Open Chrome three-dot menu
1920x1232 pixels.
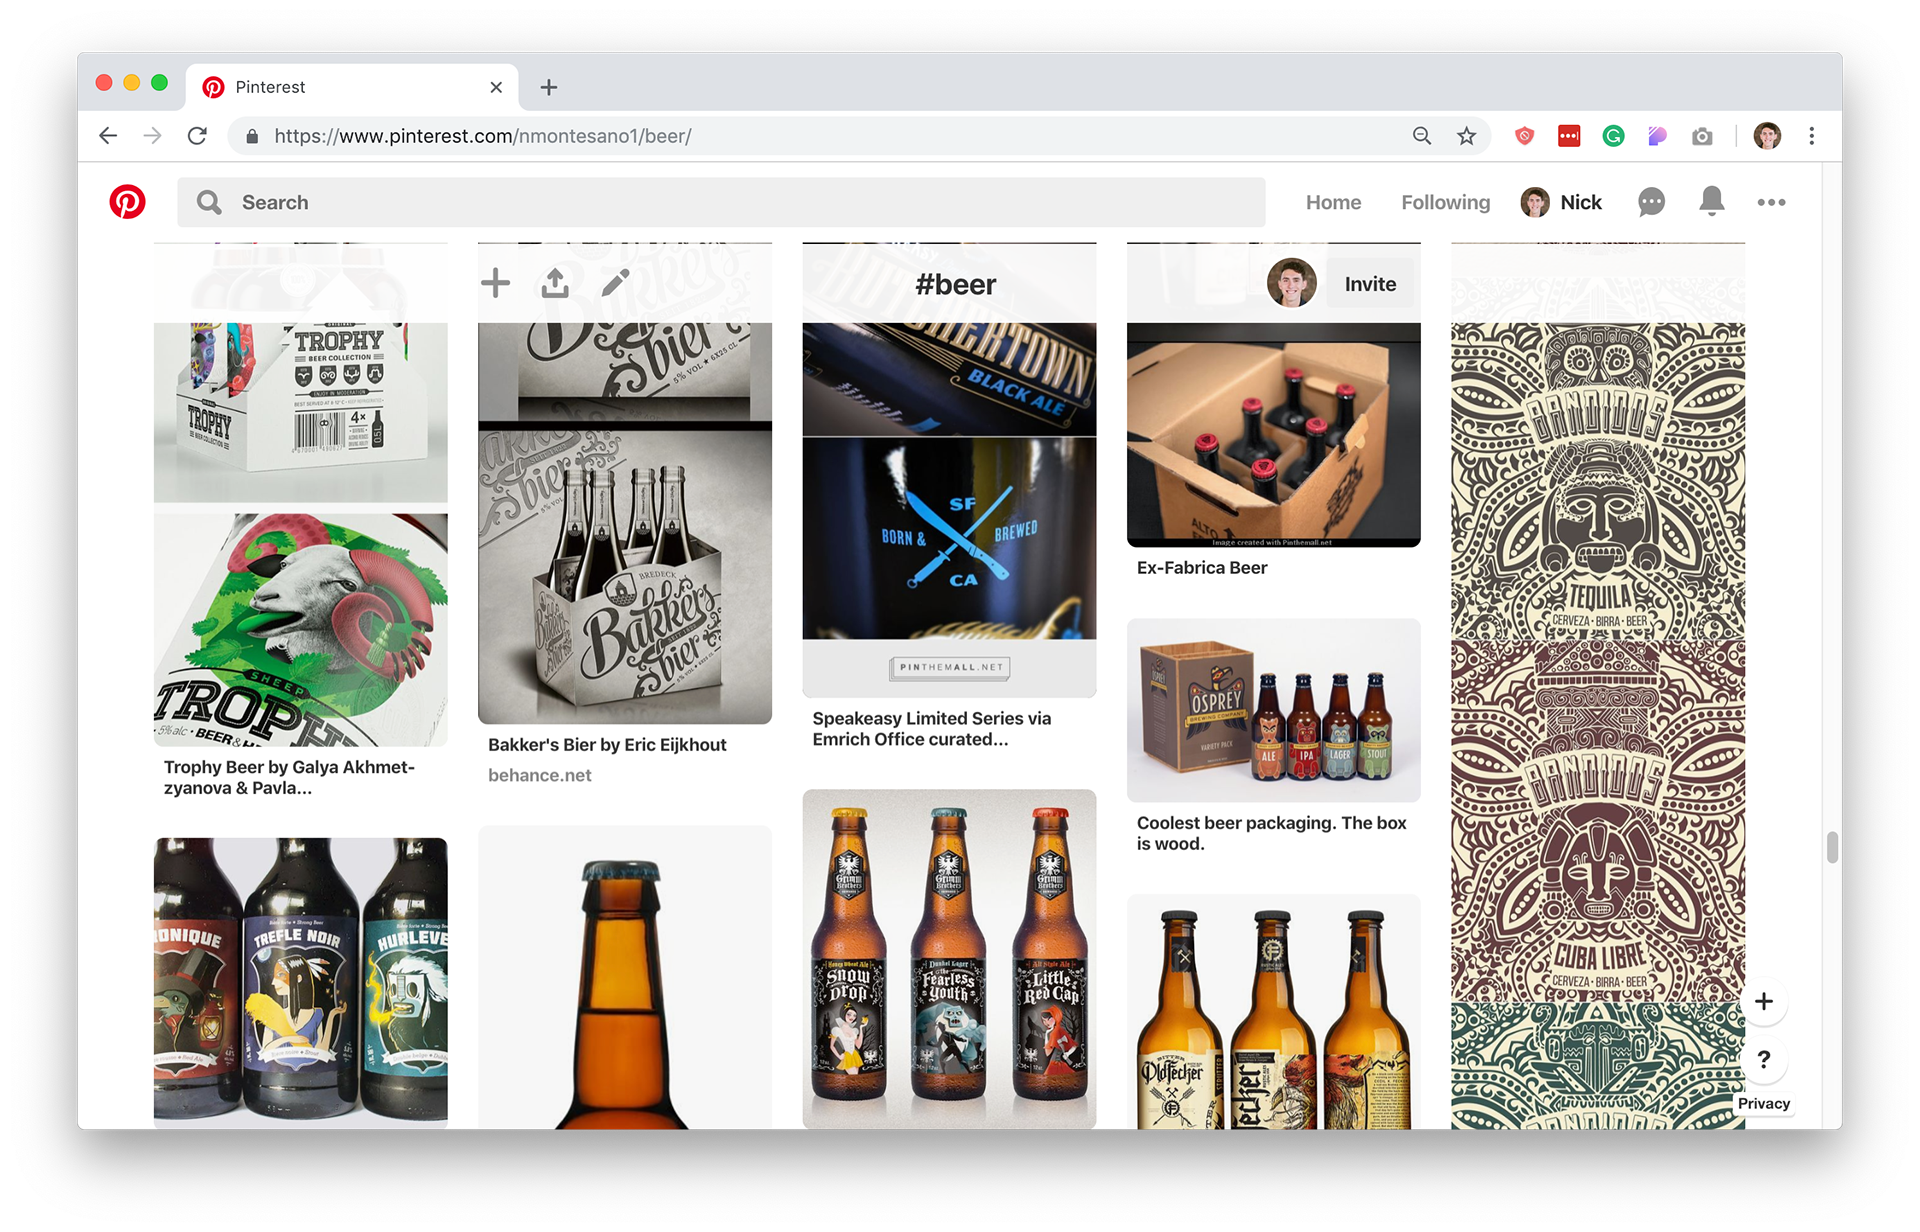[1811, 136]
